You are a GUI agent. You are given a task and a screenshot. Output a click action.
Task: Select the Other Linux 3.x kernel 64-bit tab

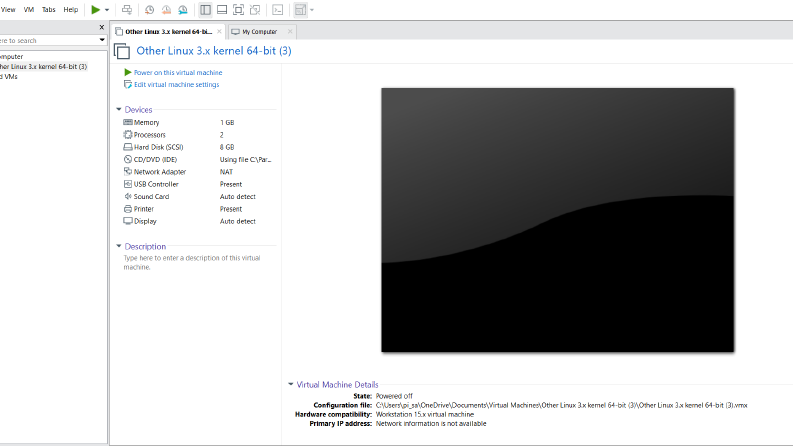click(x=168, y=31)
